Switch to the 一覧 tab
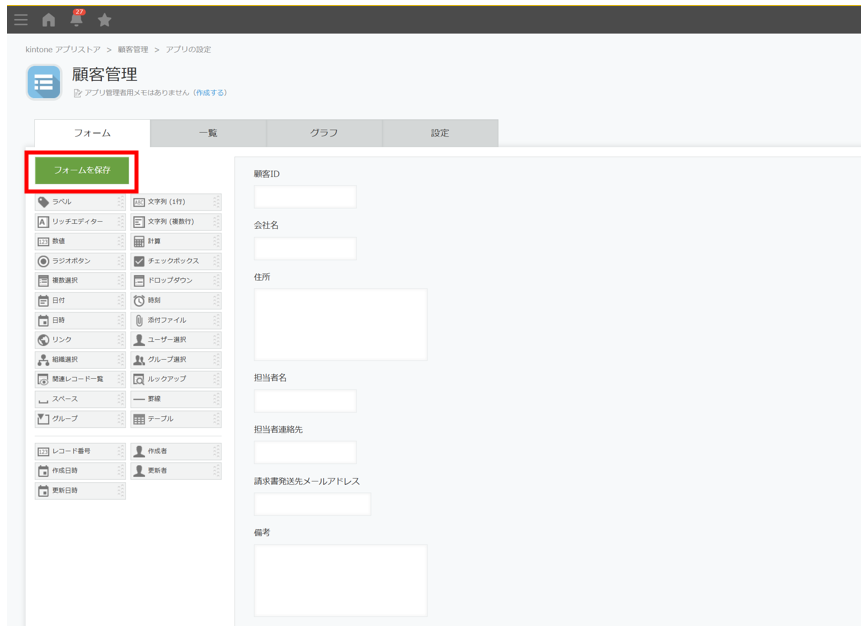 (x=208, y=134)
